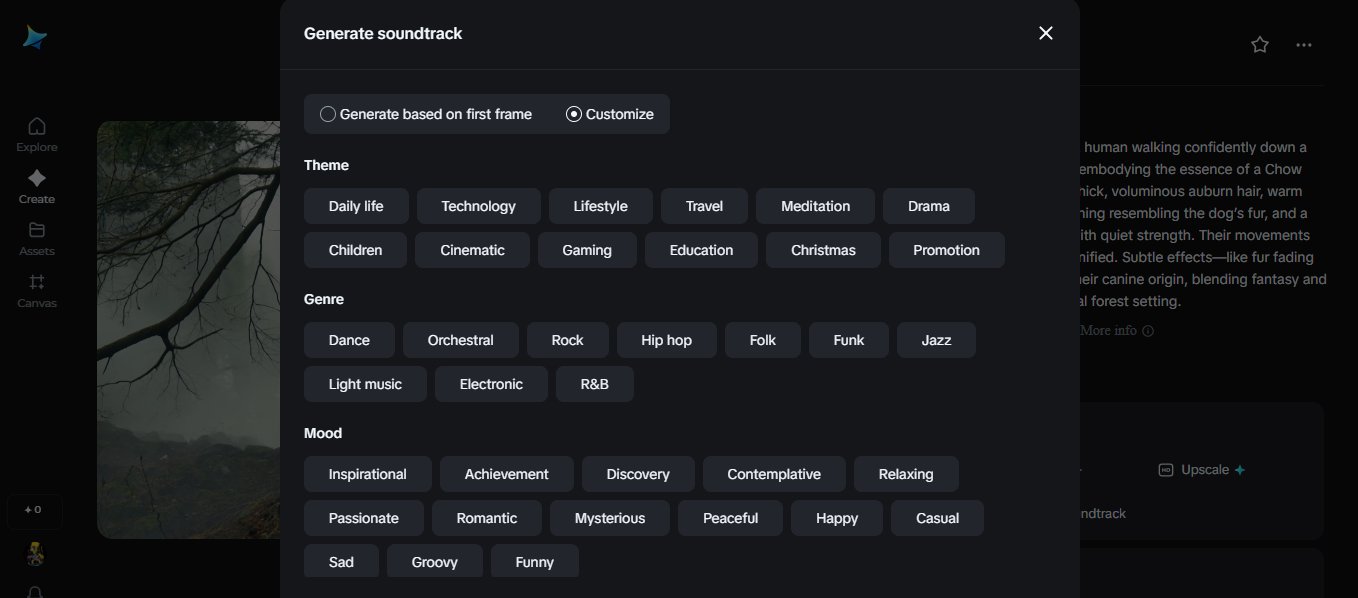
Task: Click the forest video preview on the left
Action: coord(180,330)
